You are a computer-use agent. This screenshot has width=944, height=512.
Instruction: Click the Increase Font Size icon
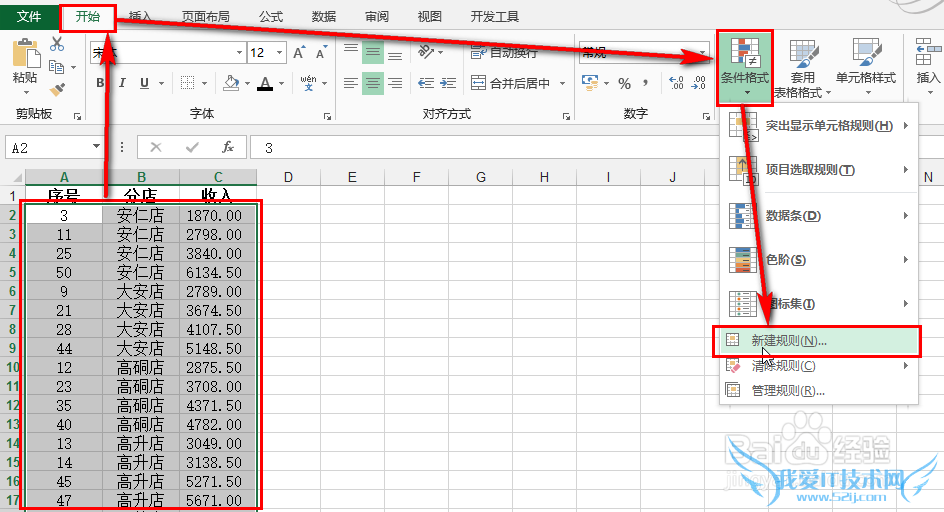299,52
